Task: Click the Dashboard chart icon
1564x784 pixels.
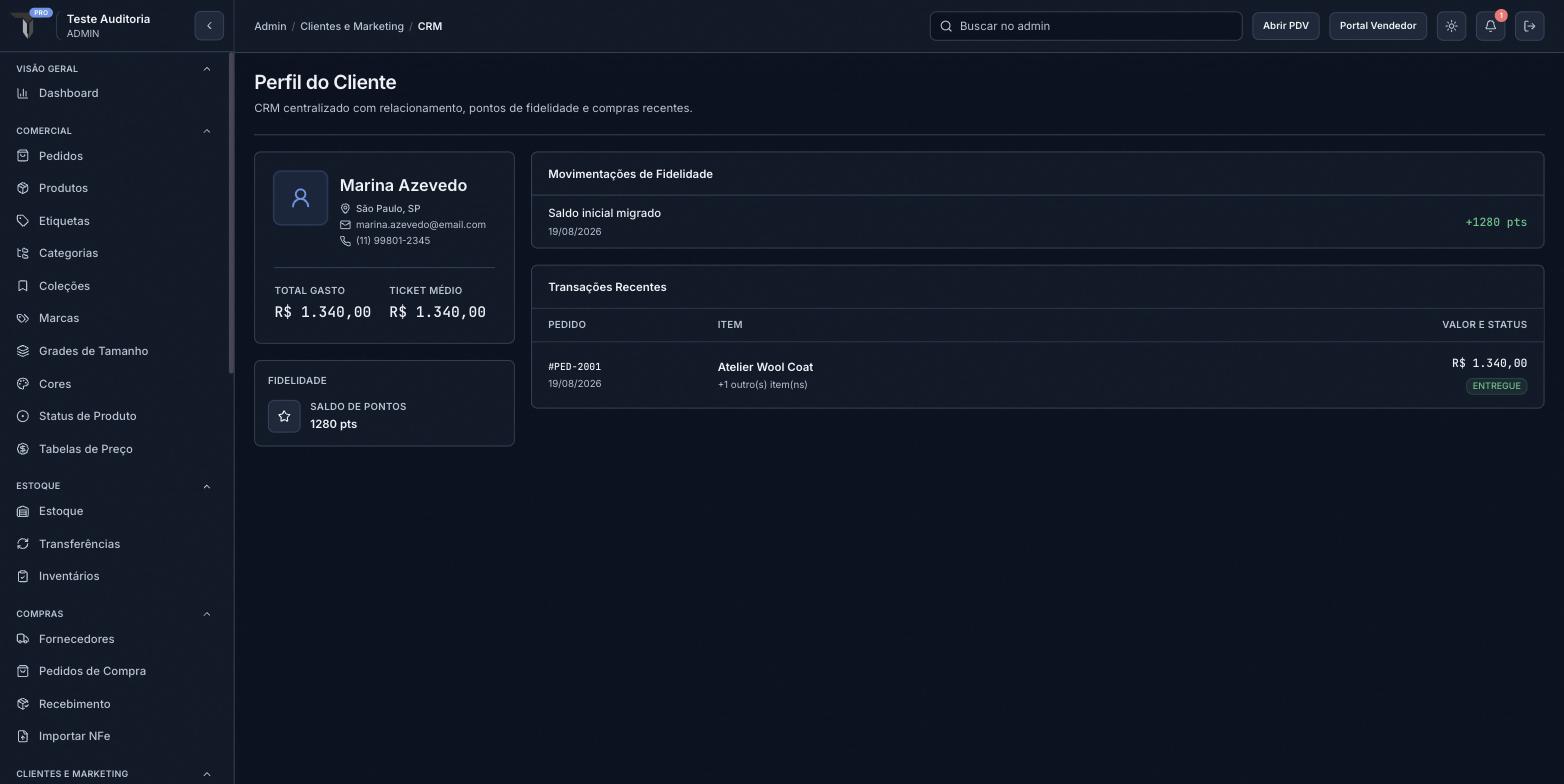Action: [23, 93]
